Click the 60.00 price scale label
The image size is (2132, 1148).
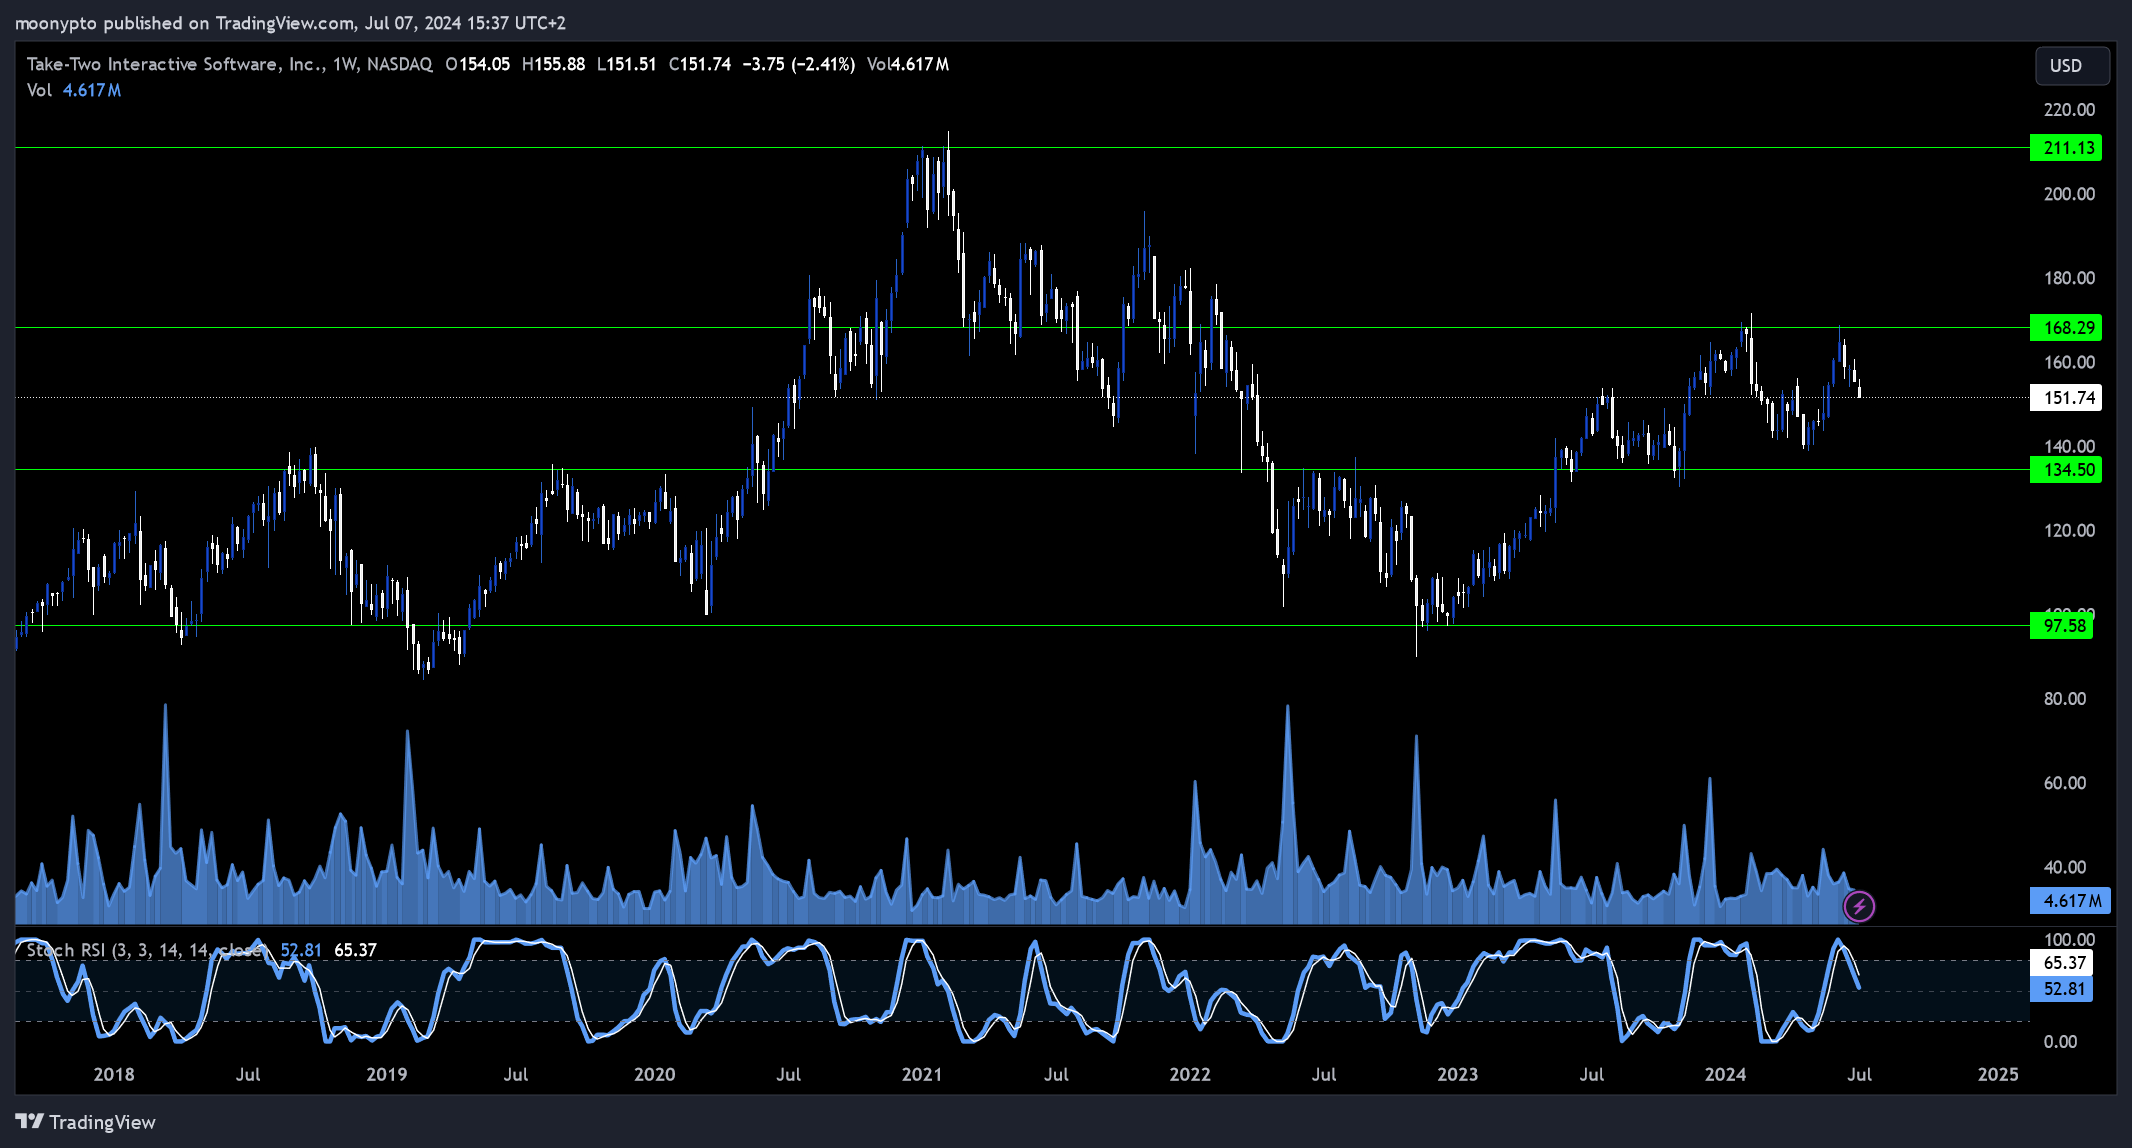tap(2065, 783)
